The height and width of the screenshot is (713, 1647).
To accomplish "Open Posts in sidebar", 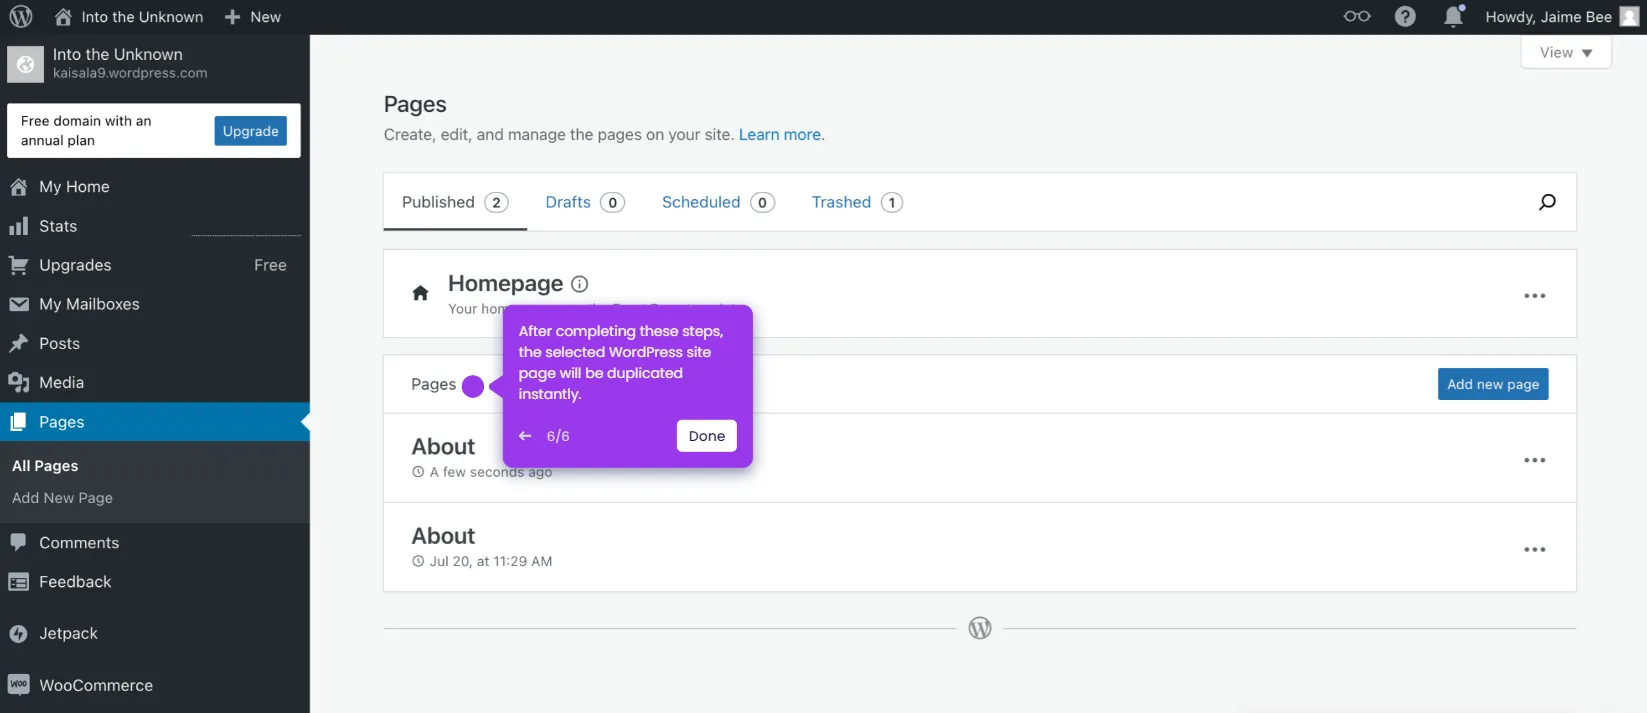I will click(x=155, y=343).
